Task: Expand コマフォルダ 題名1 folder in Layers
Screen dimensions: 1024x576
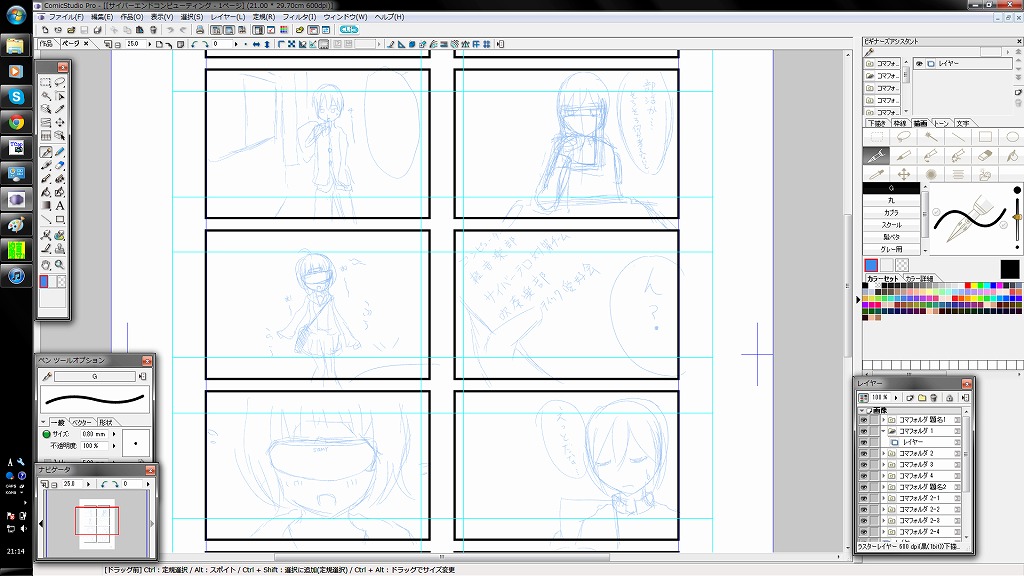Action: click(x=884, y=420)
